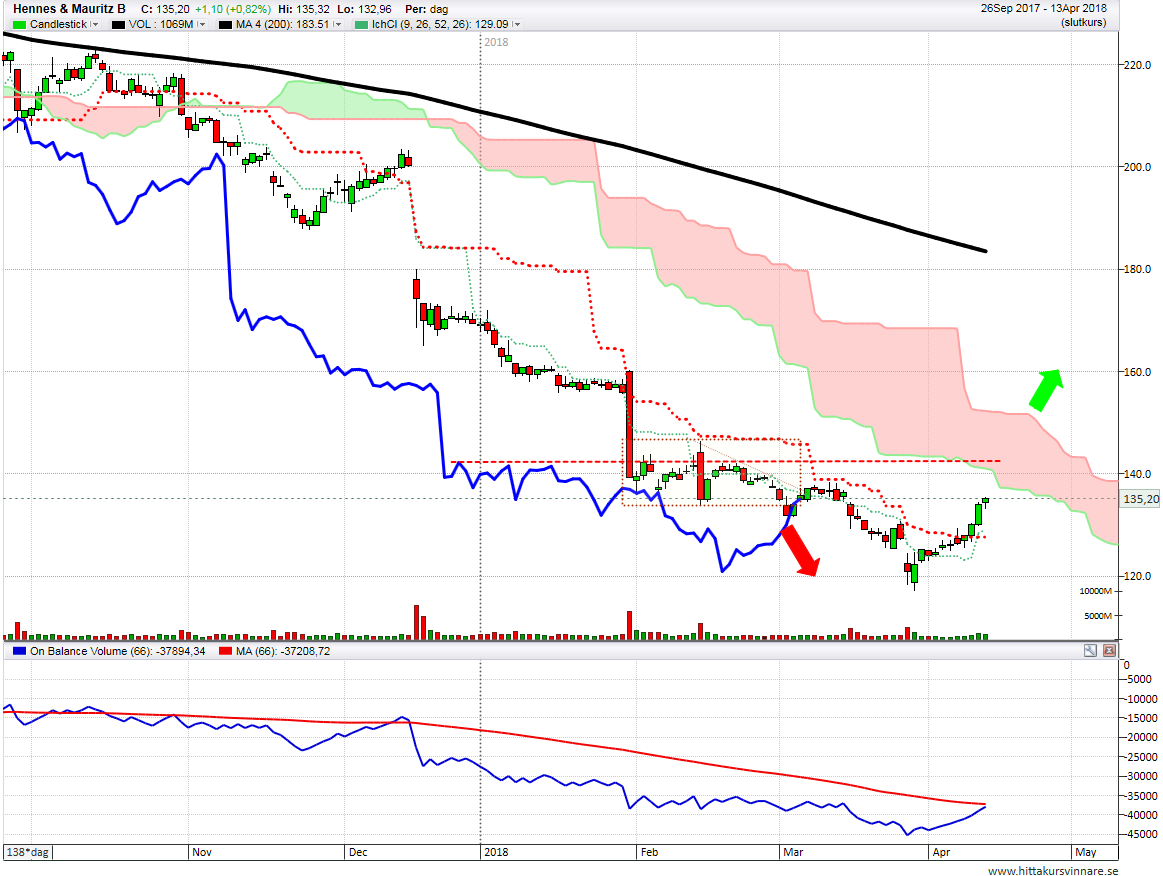Select the May marker on time axis
This screenshot has height=876, width=1163.
(1086, 852)
